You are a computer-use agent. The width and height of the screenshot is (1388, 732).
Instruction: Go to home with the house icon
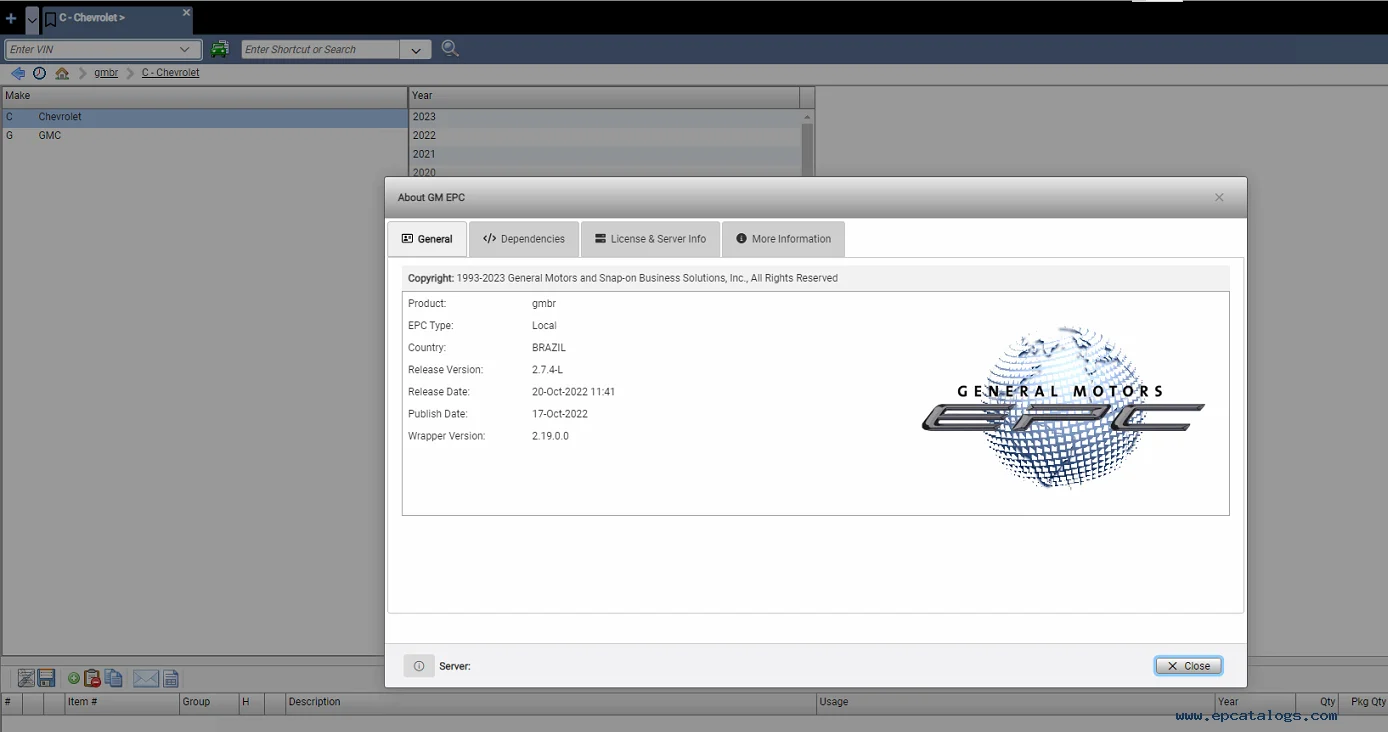pos(62,73)
